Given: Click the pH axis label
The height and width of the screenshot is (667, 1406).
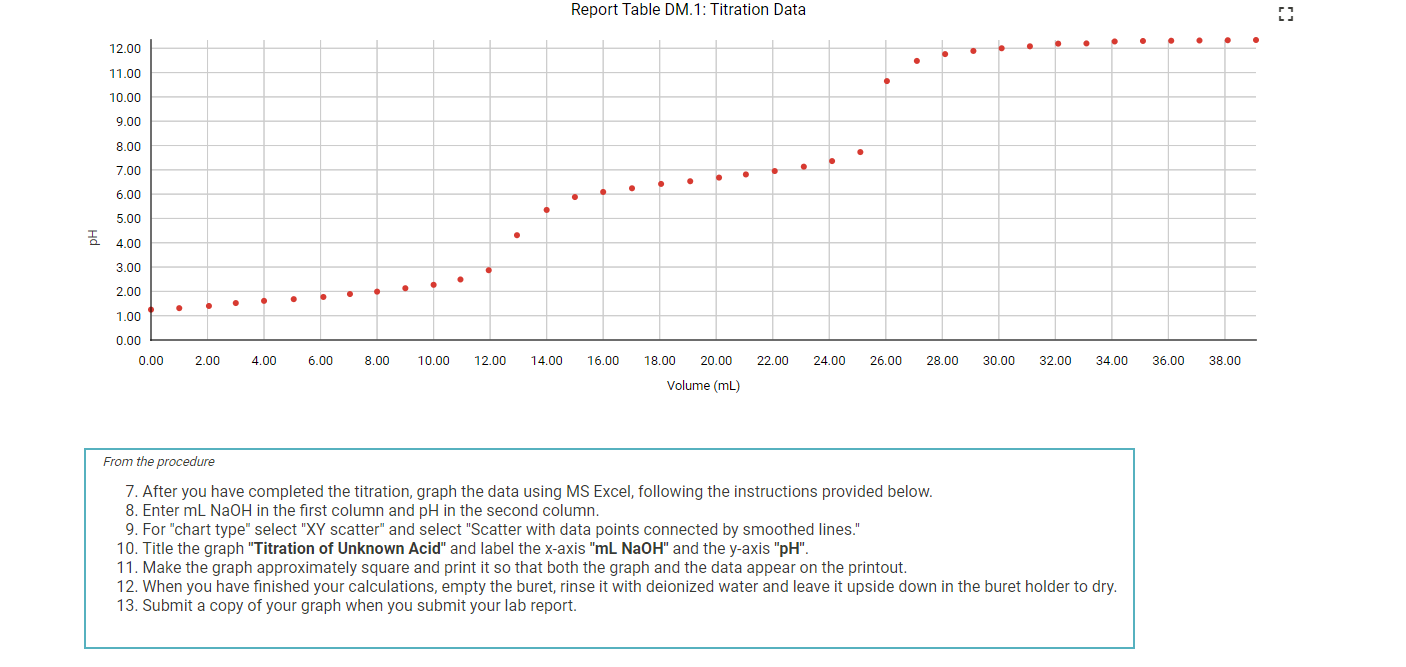Looking at the screenshot, I should coord(93,236).
